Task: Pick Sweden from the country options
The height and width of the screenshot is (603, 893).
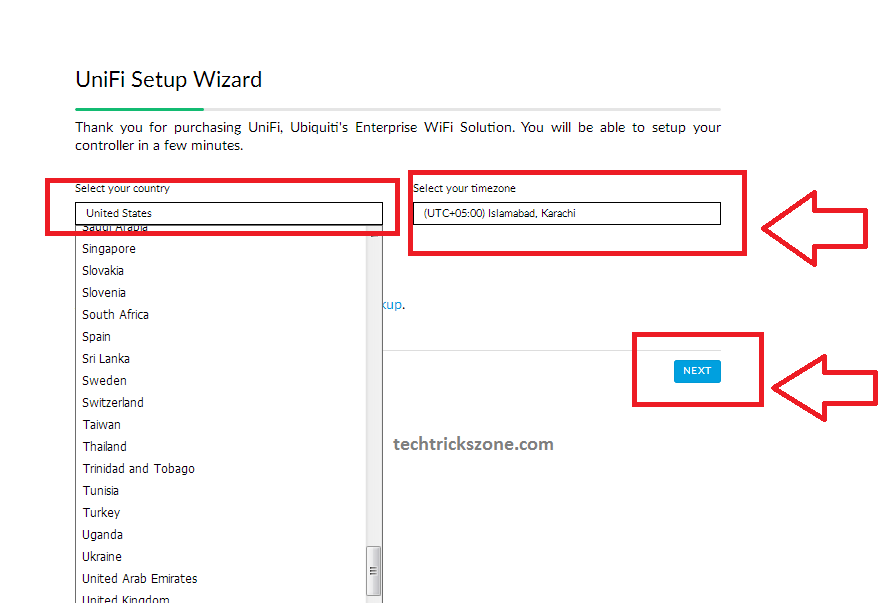Action: (x=104, y=381)
